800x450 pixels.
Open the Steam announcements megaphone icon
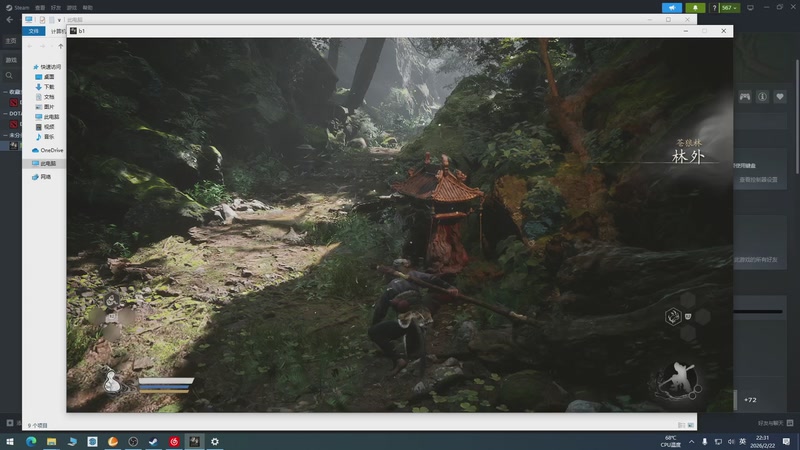coord(672,8)
